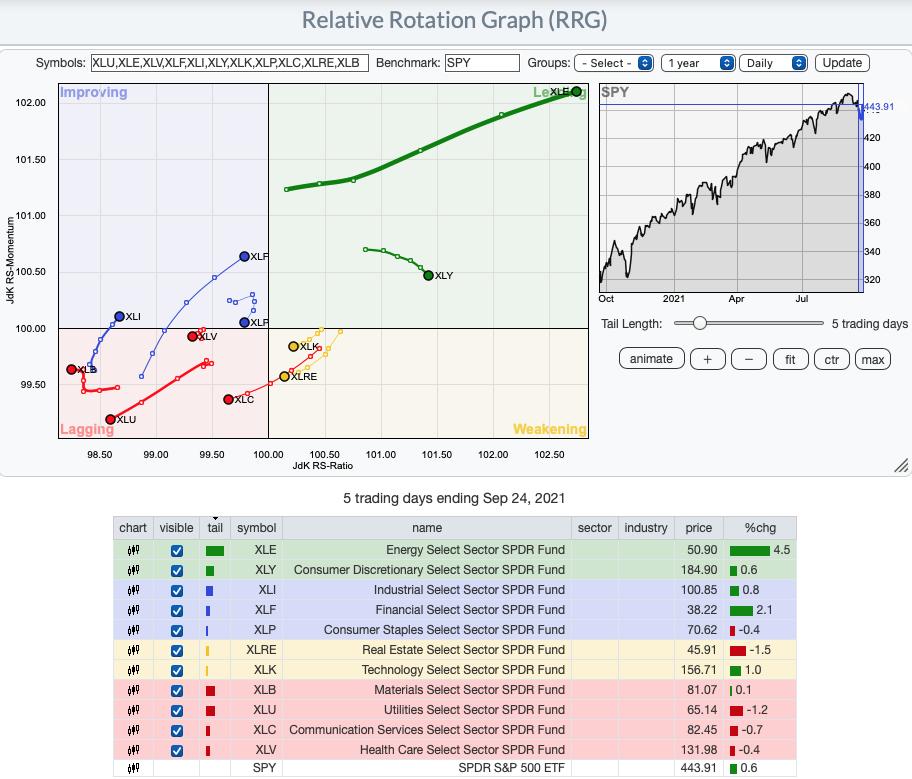Click the ctr button
This screenshot has height=779, width=912.
(832, 359)
